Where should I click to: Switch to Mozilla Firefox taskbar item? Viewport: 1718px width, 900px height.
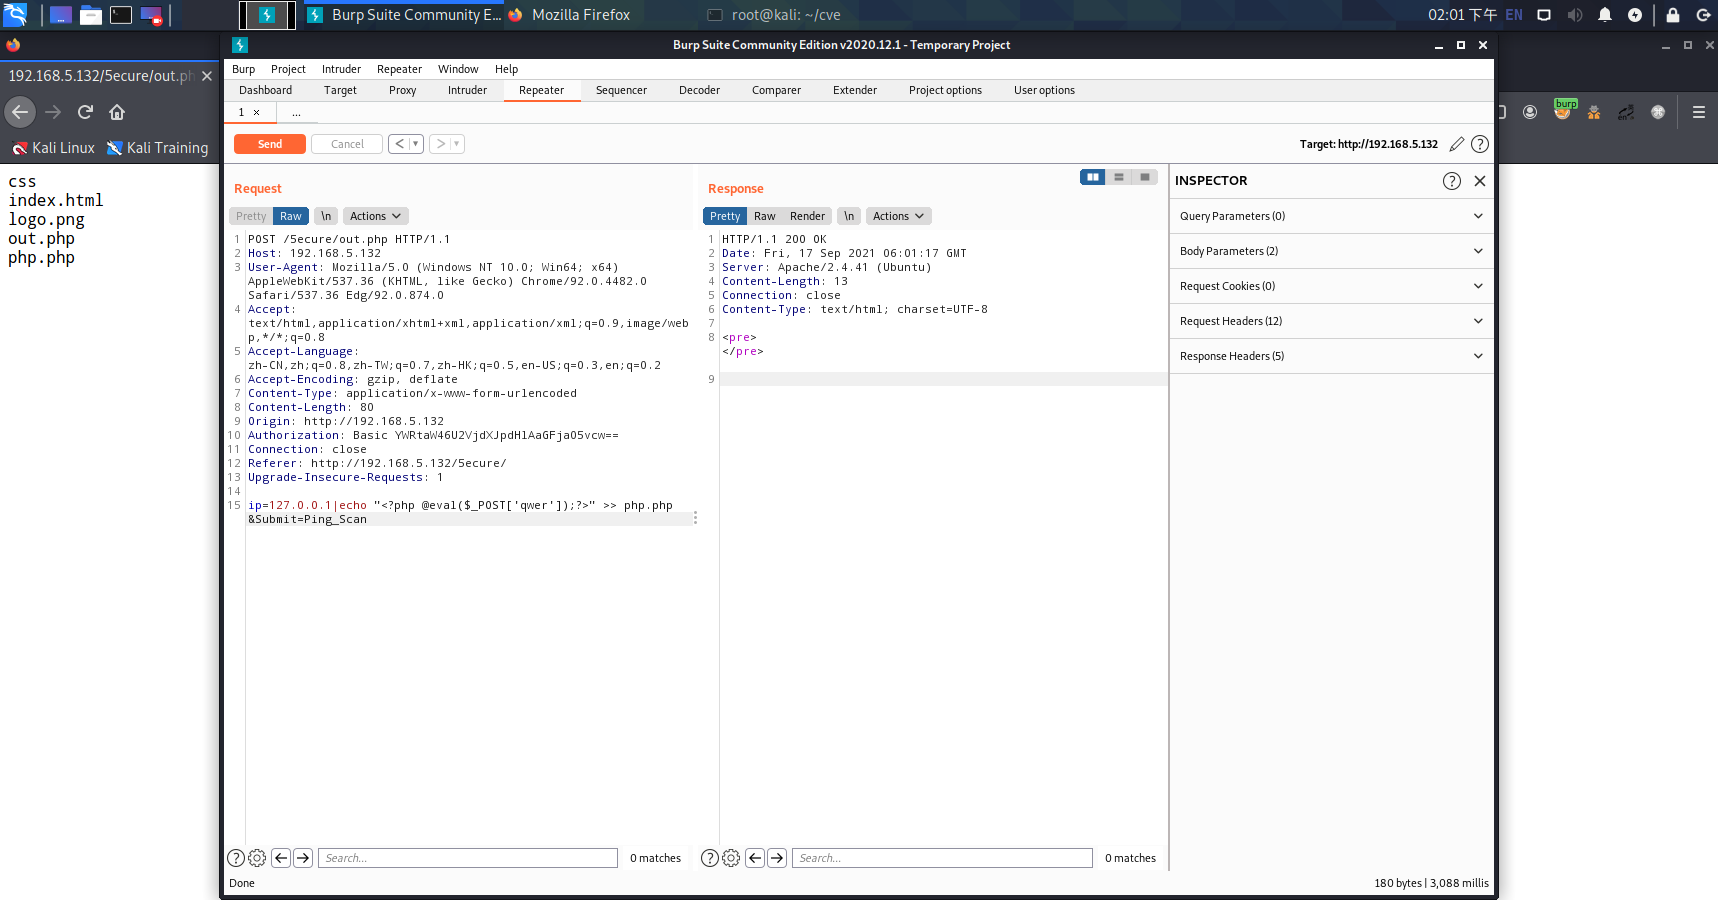[569, 15]
